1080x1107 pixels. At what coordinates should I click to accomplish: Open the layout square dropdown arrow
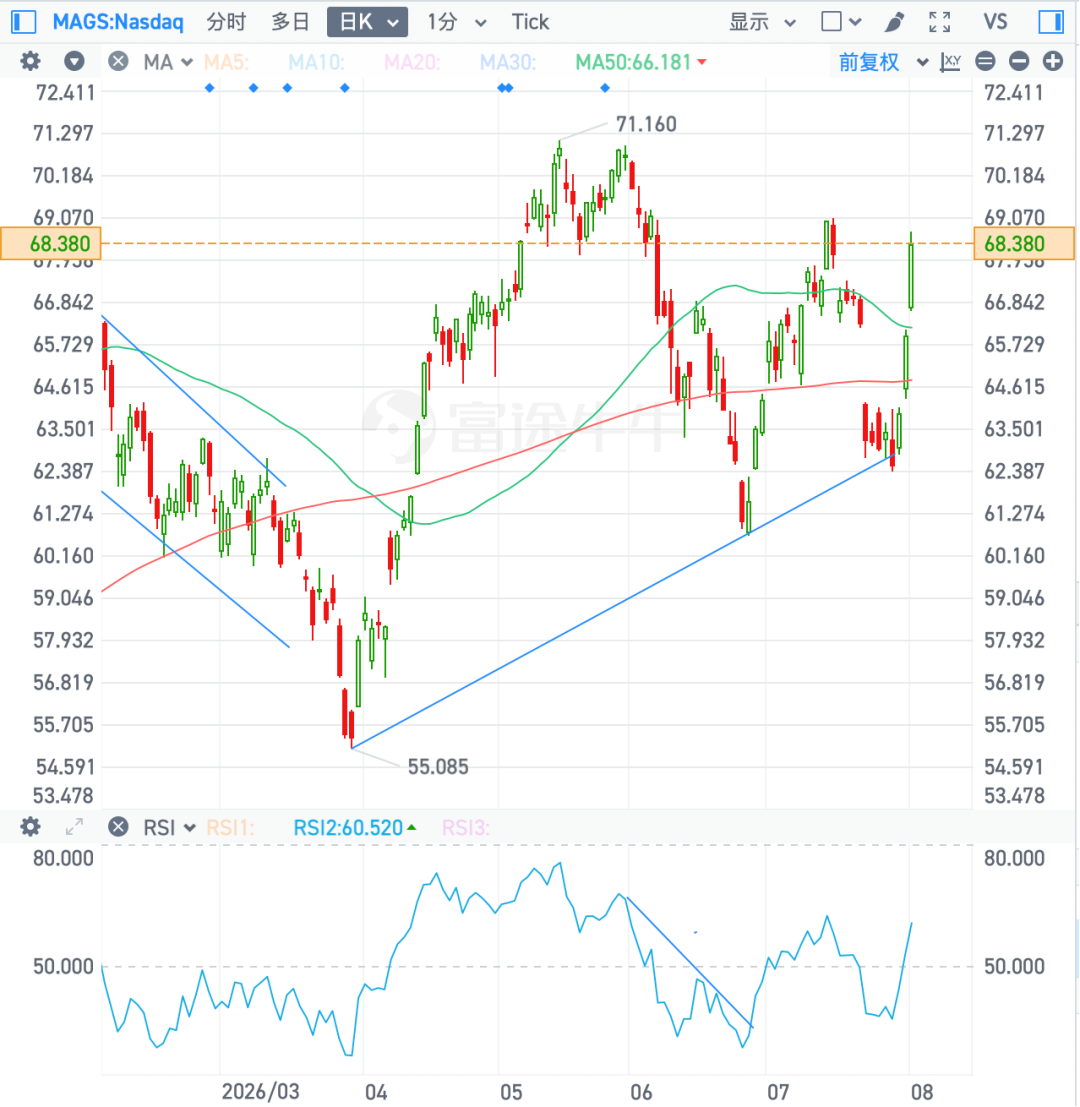coord(855,23)
